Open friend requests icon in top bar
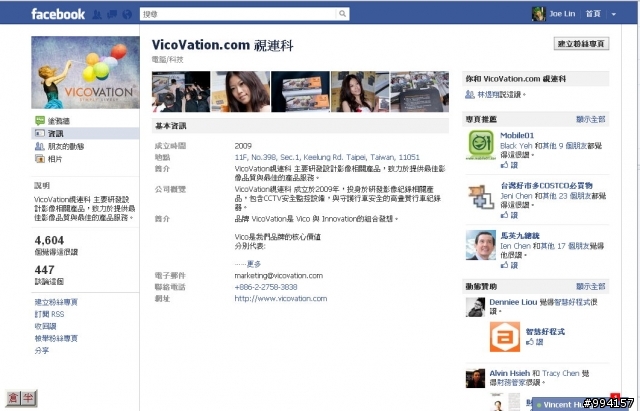The height and width of the screenshot is (411, 640). coord(97,14)
